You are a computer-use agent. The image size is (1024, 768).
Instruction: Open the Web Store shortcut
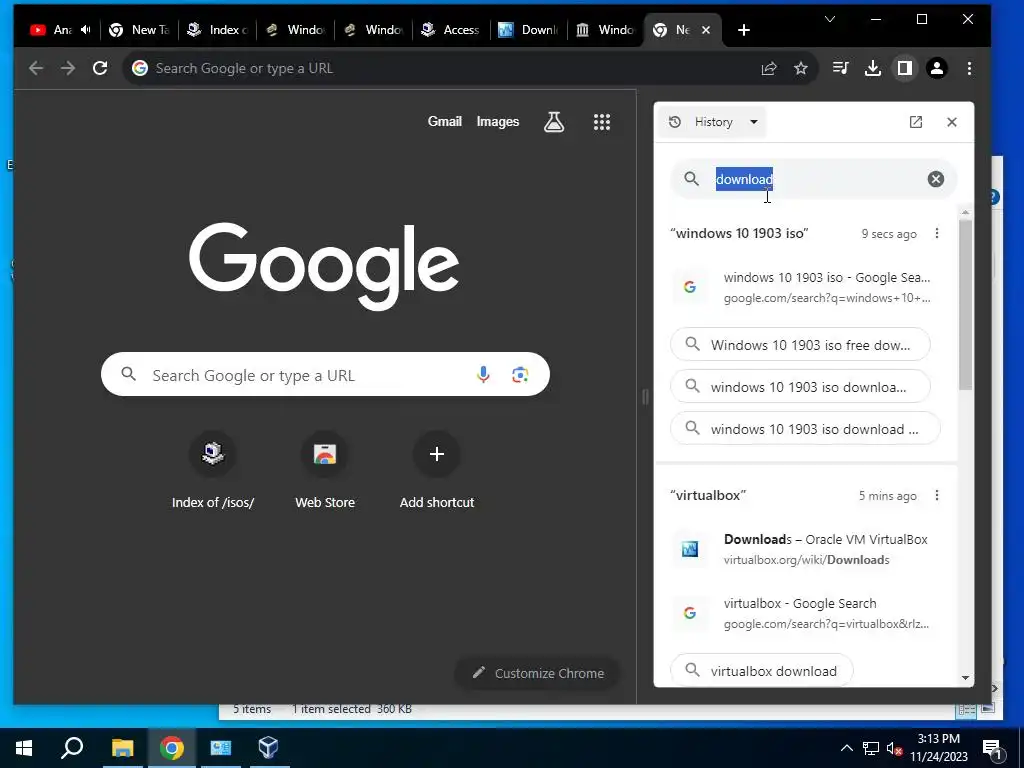(x=325, y=470)
